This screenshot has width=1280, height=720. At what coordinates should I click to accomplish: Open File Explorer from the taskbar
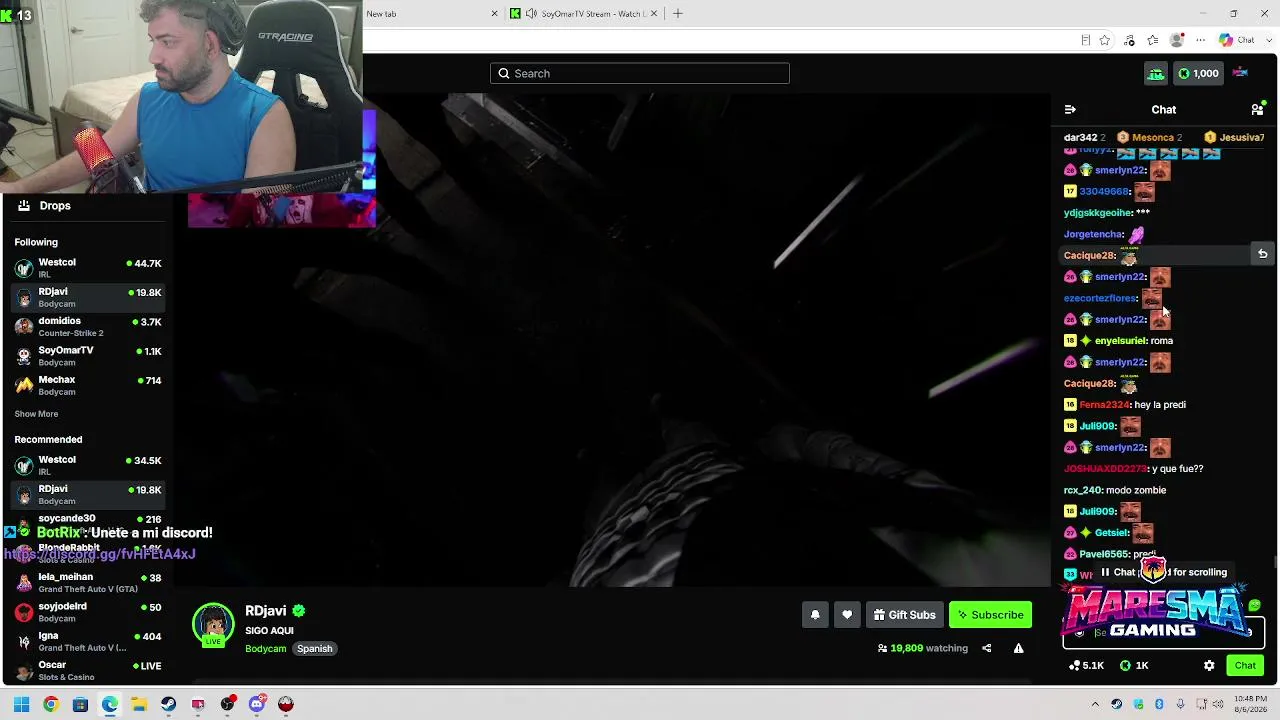139,704
